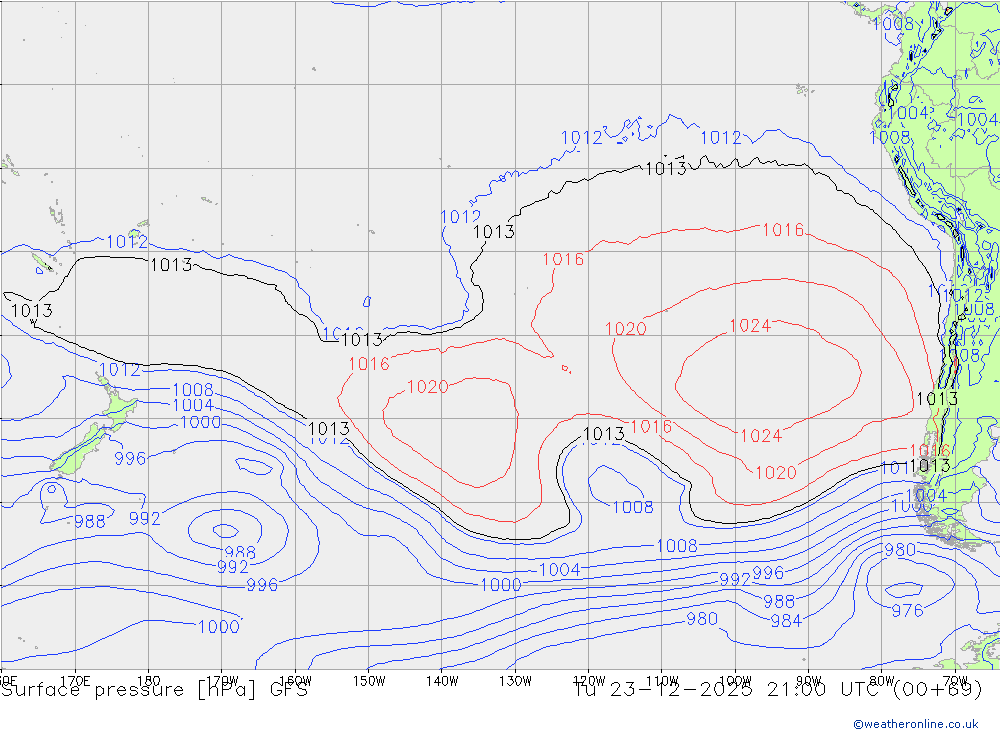Image resolution: width=1000 pixels, height=733 pixels.
Task: Click the forecast date and UTC time label
Action: (x=778, y=690)
